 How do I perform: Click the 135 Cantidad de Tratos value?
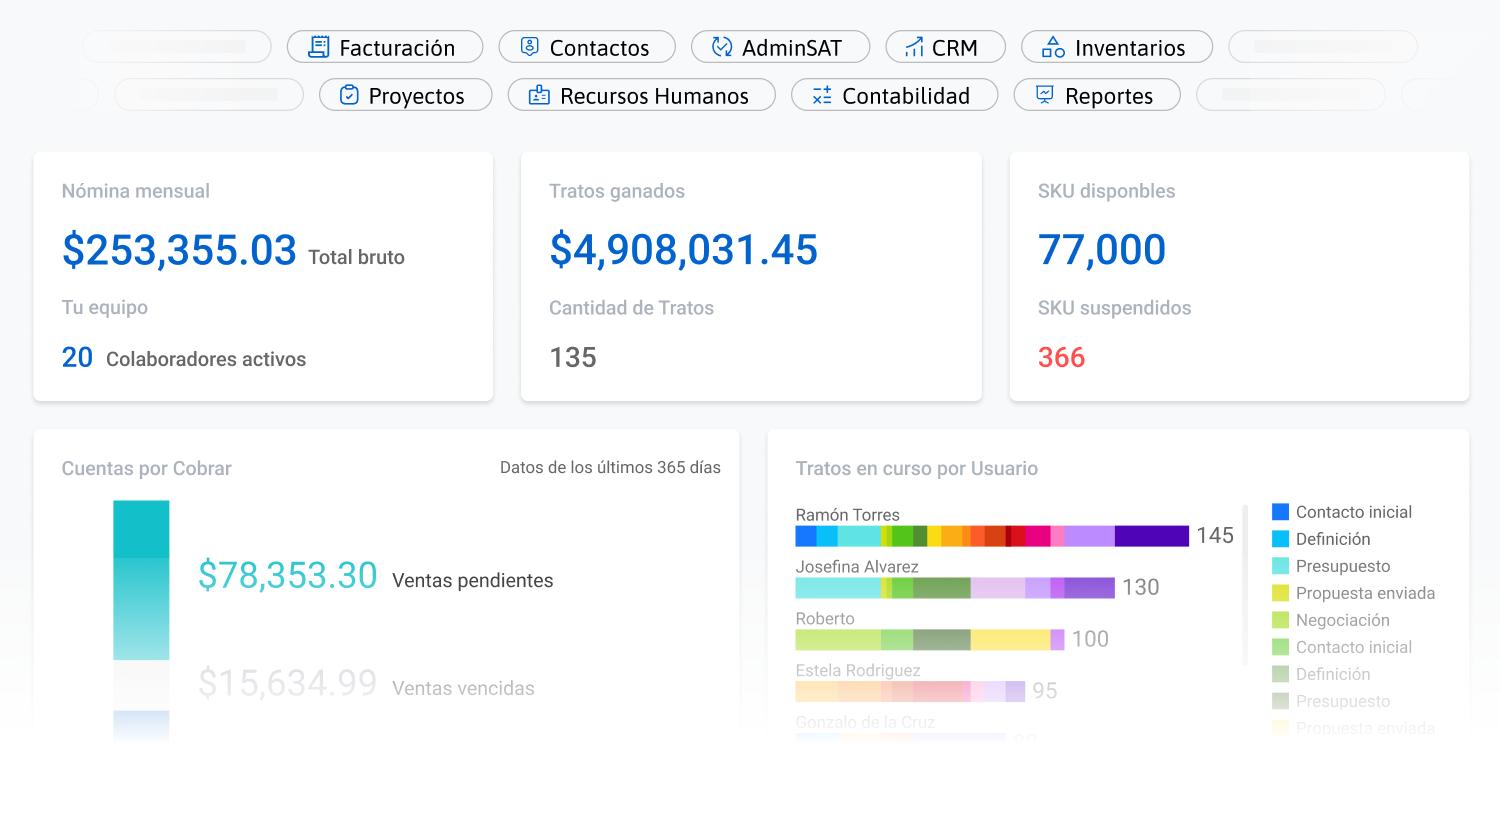pyautogui.click(x=573, y=357)
